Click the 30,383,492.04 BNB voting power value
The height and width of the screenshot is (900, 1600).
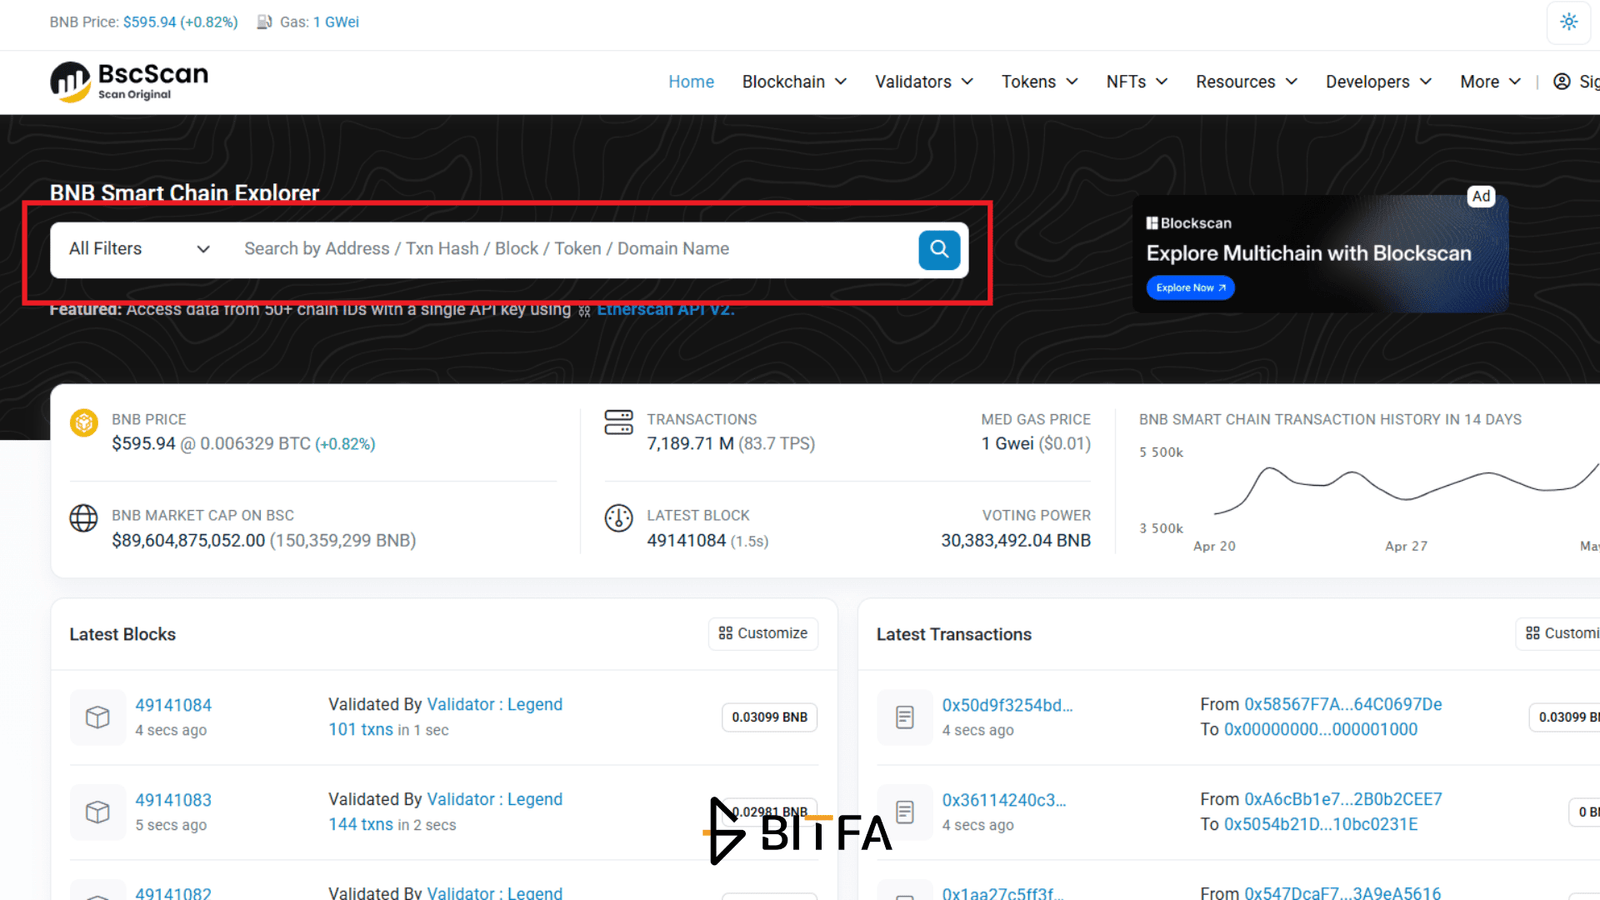(x=1016, y=540)
